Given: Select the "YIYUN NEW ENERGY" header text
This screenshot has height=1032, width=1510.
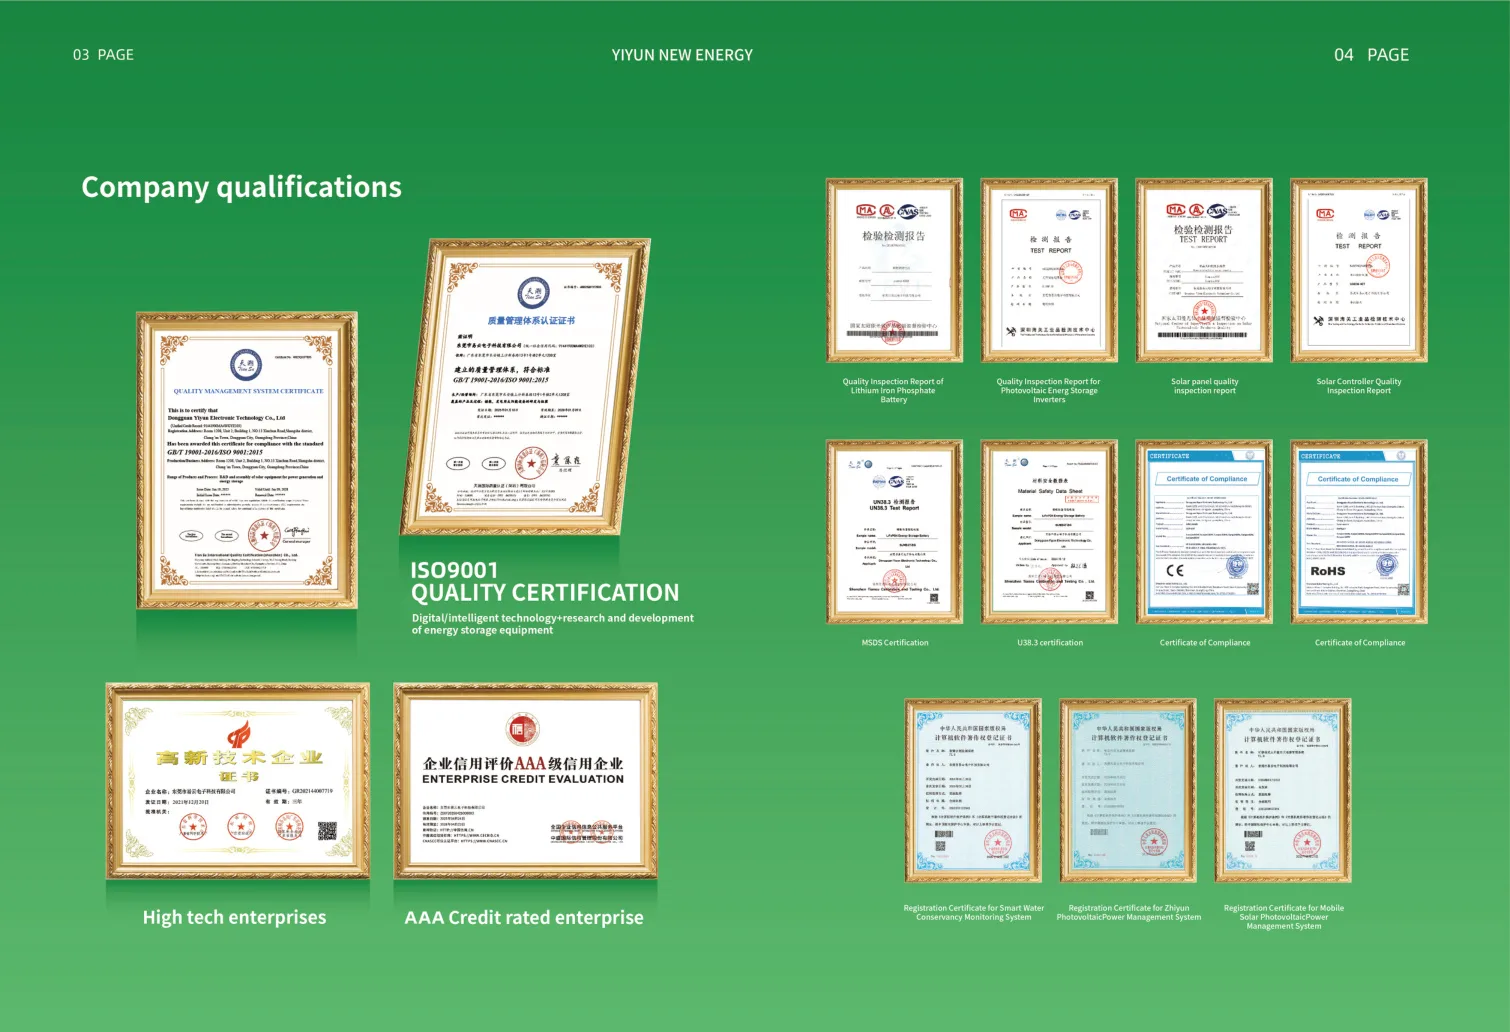Looking at the screenshot, I should tap(682, 55).
